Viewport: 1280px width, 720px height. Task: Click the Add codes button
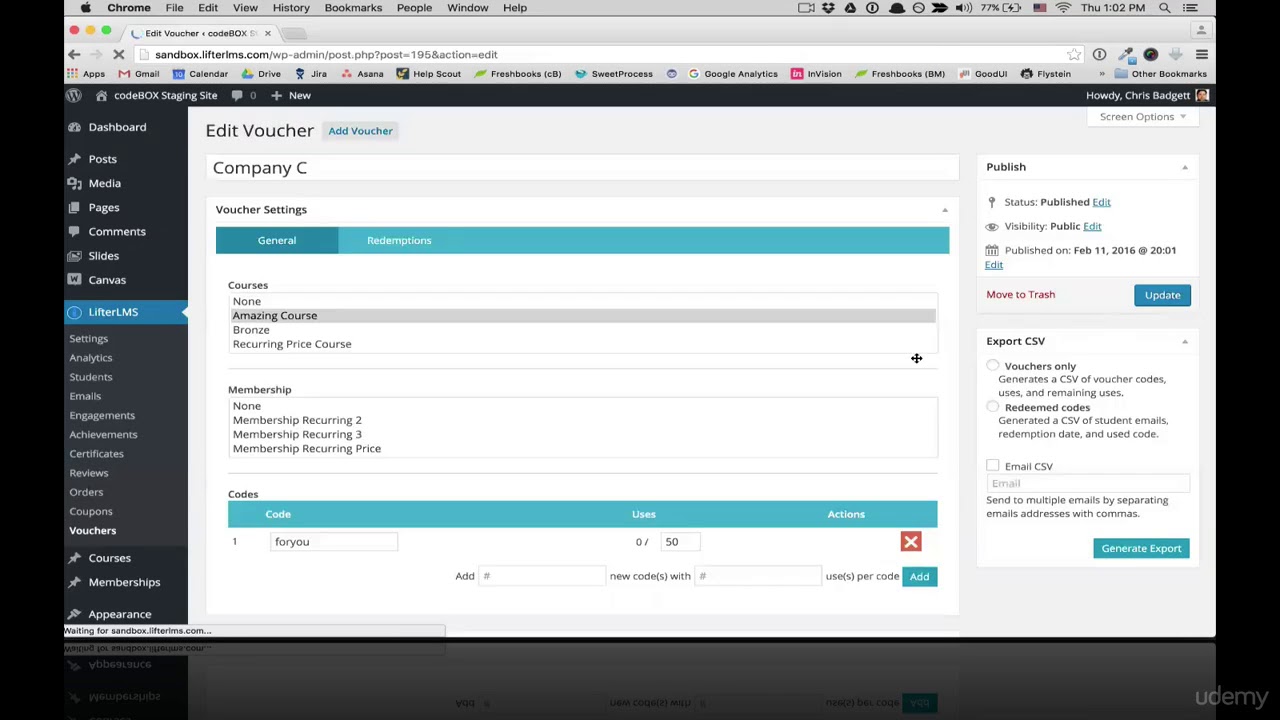coord(919,576)
